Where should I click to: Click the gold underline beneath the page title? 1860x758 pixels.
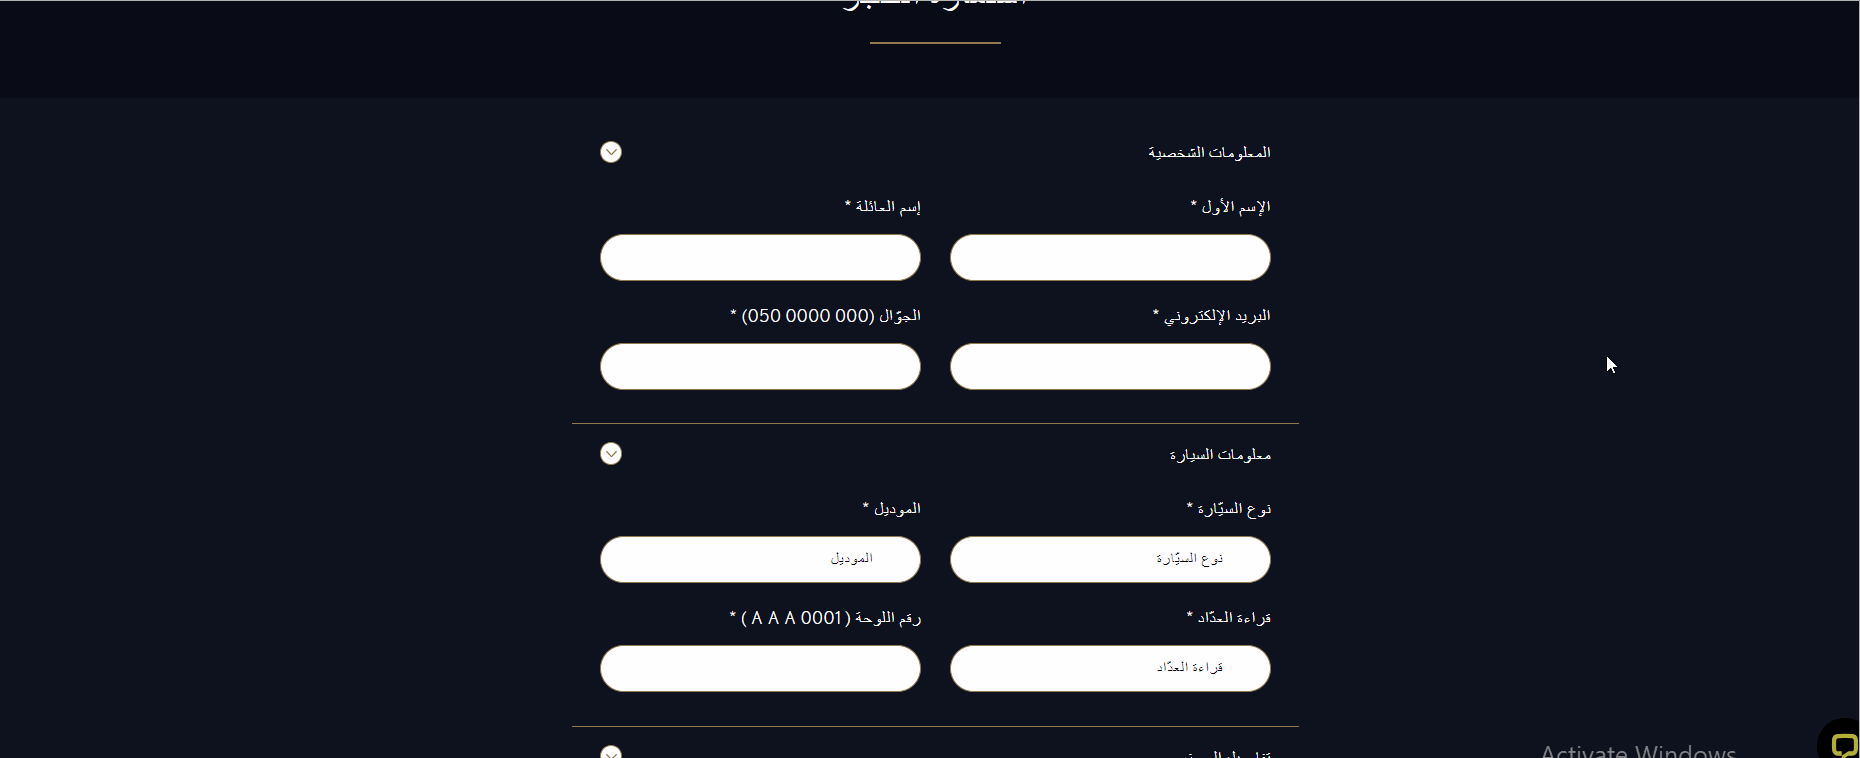[934, 43]
